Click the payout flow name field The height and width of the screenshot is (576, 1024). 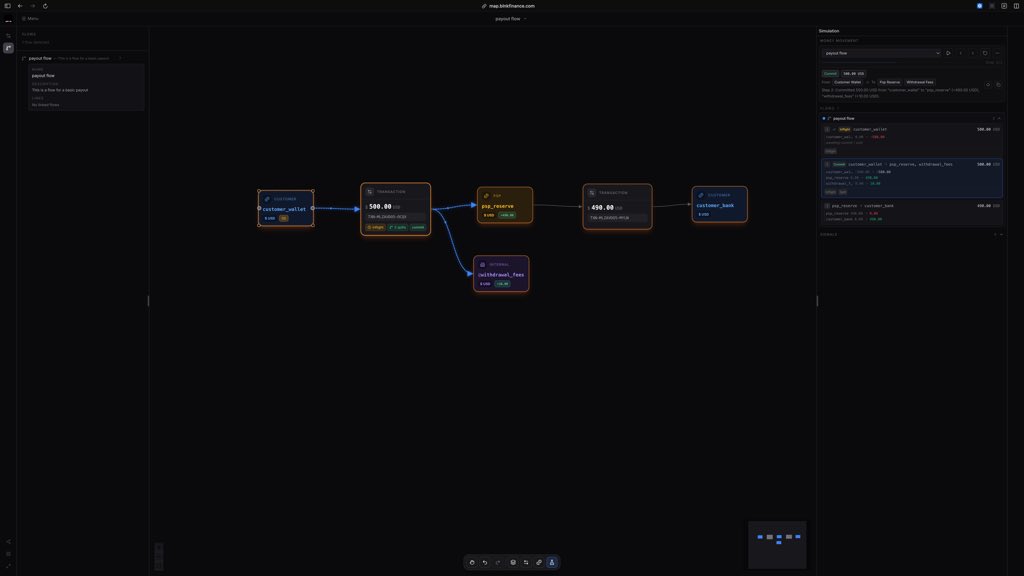pyautogui.click(x=43, y=76)
